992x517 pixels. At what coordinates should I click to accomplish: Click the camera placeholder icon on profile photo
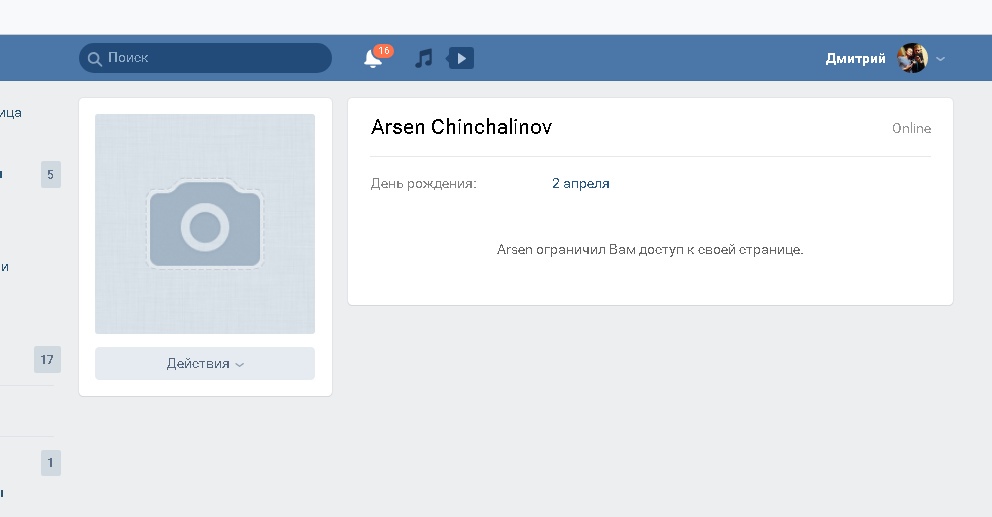pyautogui.click(x=205, y=225)
